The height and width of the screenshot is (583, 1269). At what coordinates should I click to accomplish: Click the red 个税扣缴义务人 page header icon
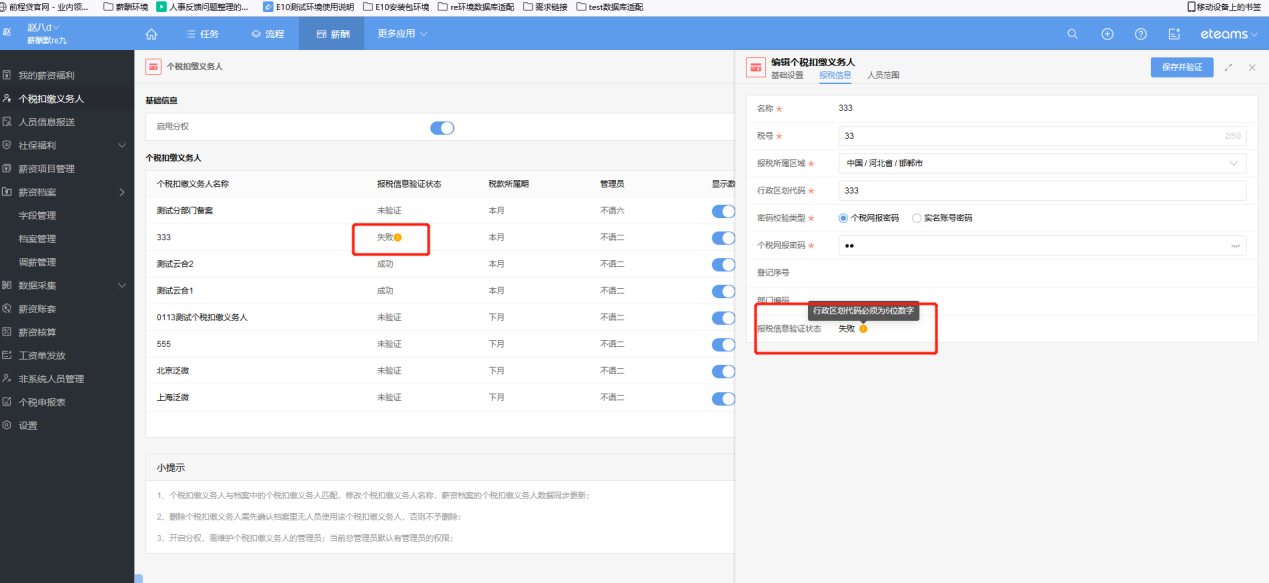tap(153, 67)
